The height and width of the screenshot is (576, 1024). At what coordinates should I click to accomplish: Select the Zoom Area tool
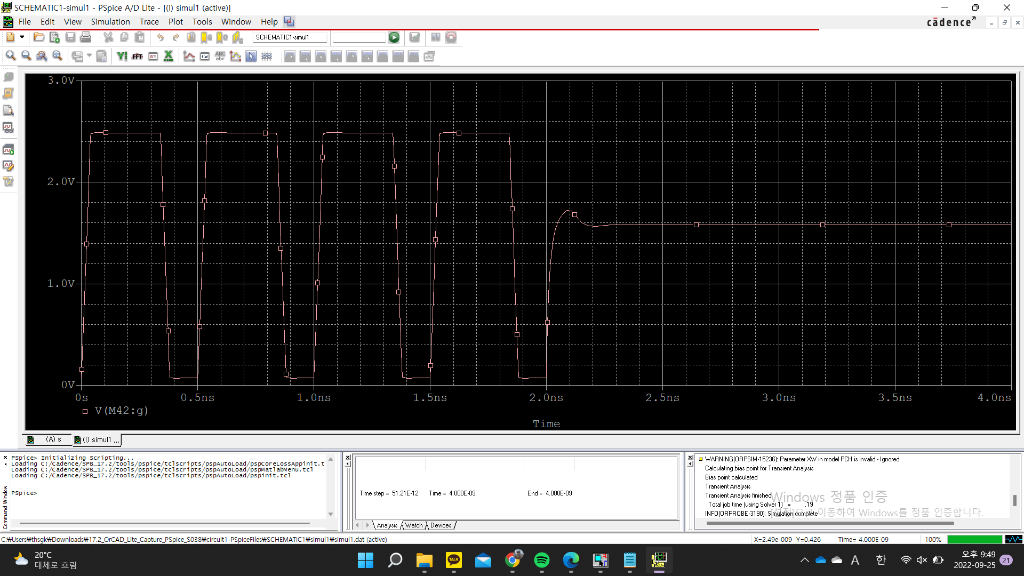[x=41, y=55]
